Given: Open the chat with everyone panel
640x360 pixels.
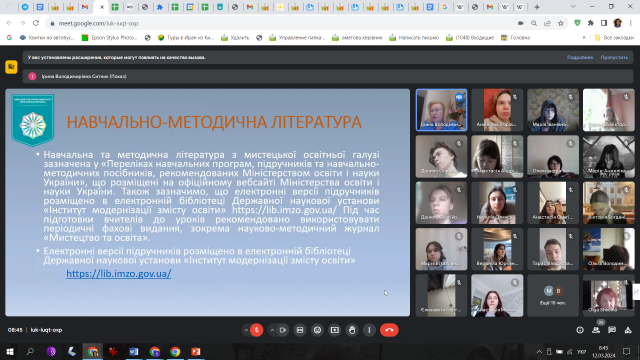Looking at the screenshot, I should coord(612,330).
